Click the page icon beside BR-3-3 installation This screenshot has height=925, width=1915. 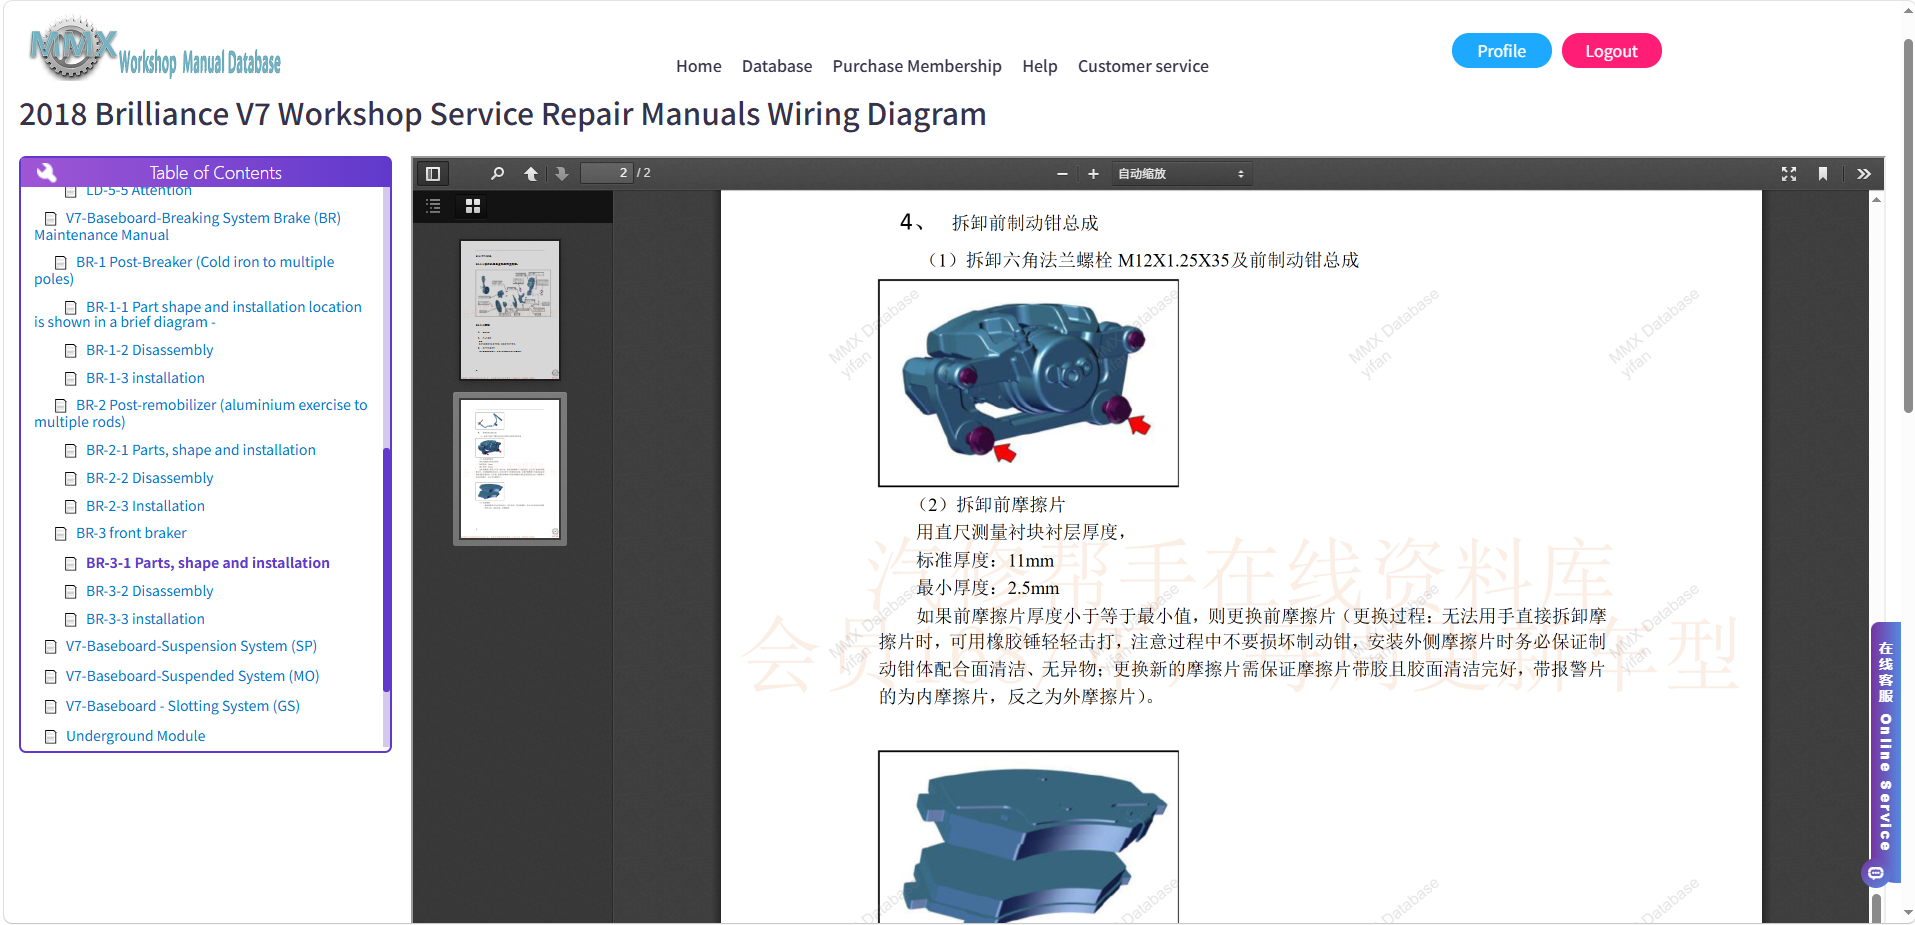(71, 620)
